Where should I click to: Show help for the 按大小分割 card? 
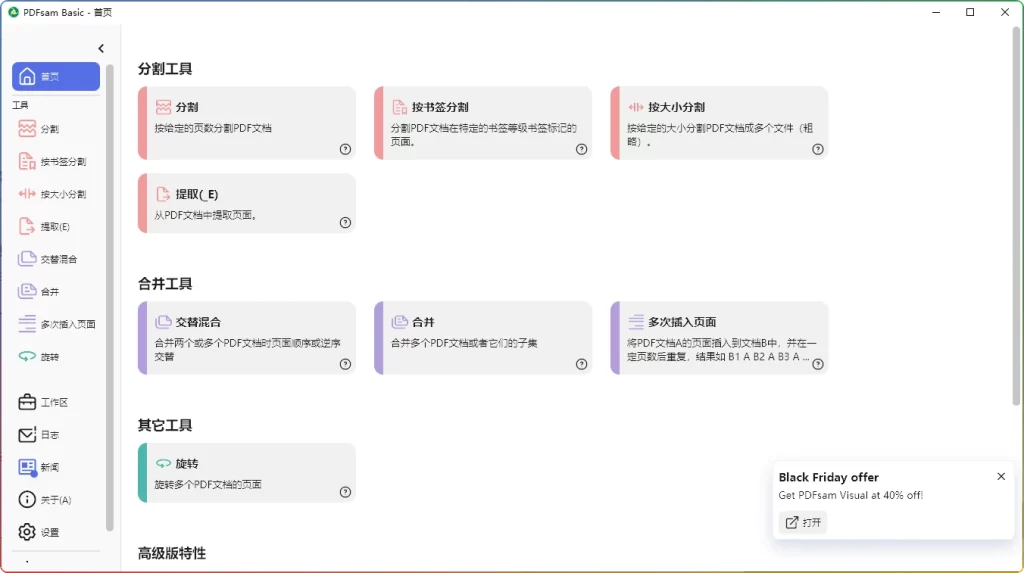(x=818, y=149)
